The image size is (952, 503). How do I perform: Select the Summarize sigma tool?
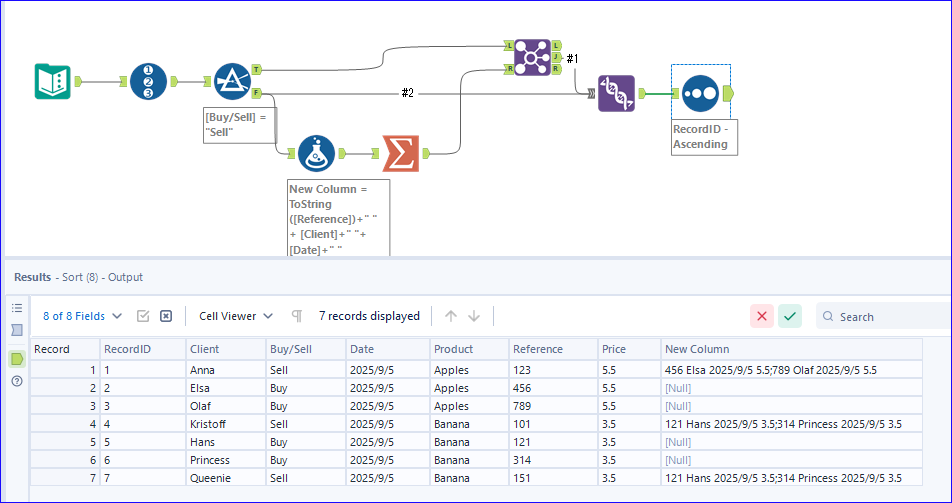coord(401,154)
